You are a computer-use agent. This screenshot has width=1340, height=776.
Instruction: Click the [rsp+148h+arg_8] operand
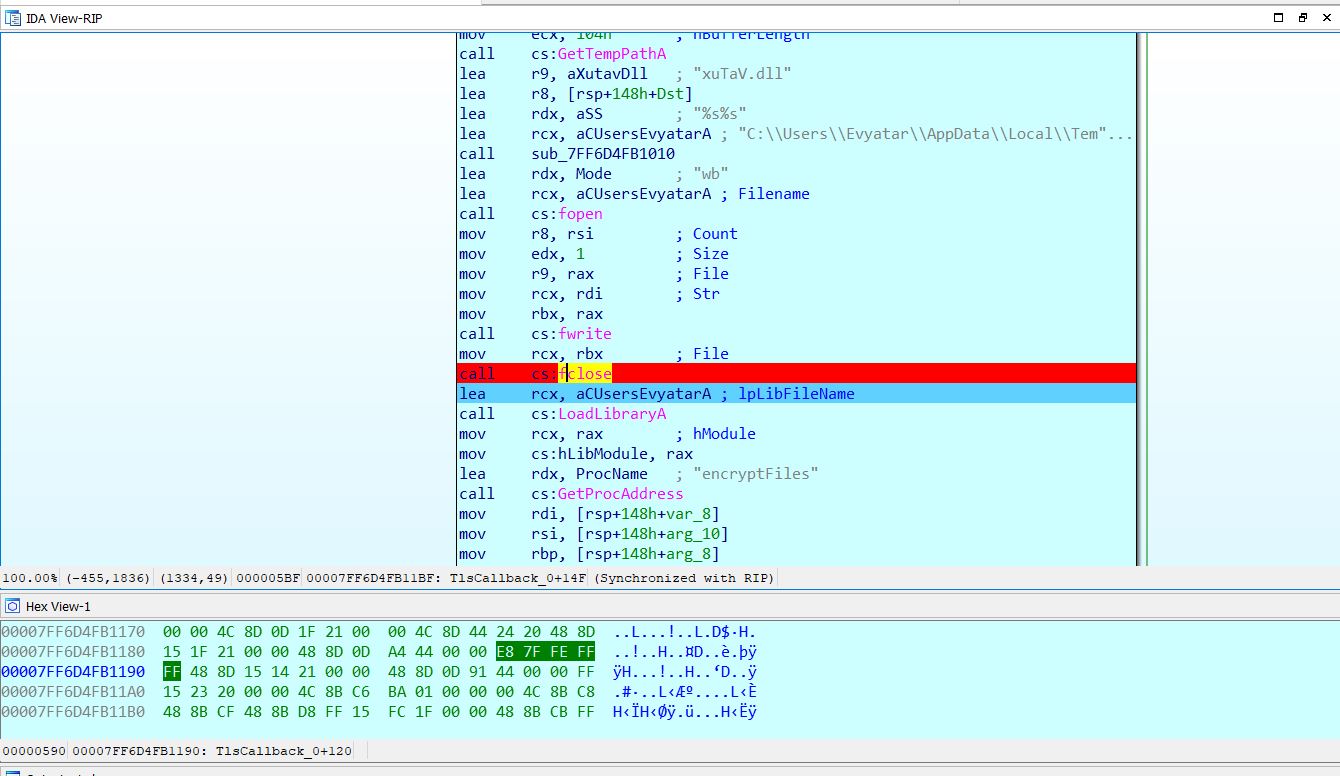tap(647, 554)
